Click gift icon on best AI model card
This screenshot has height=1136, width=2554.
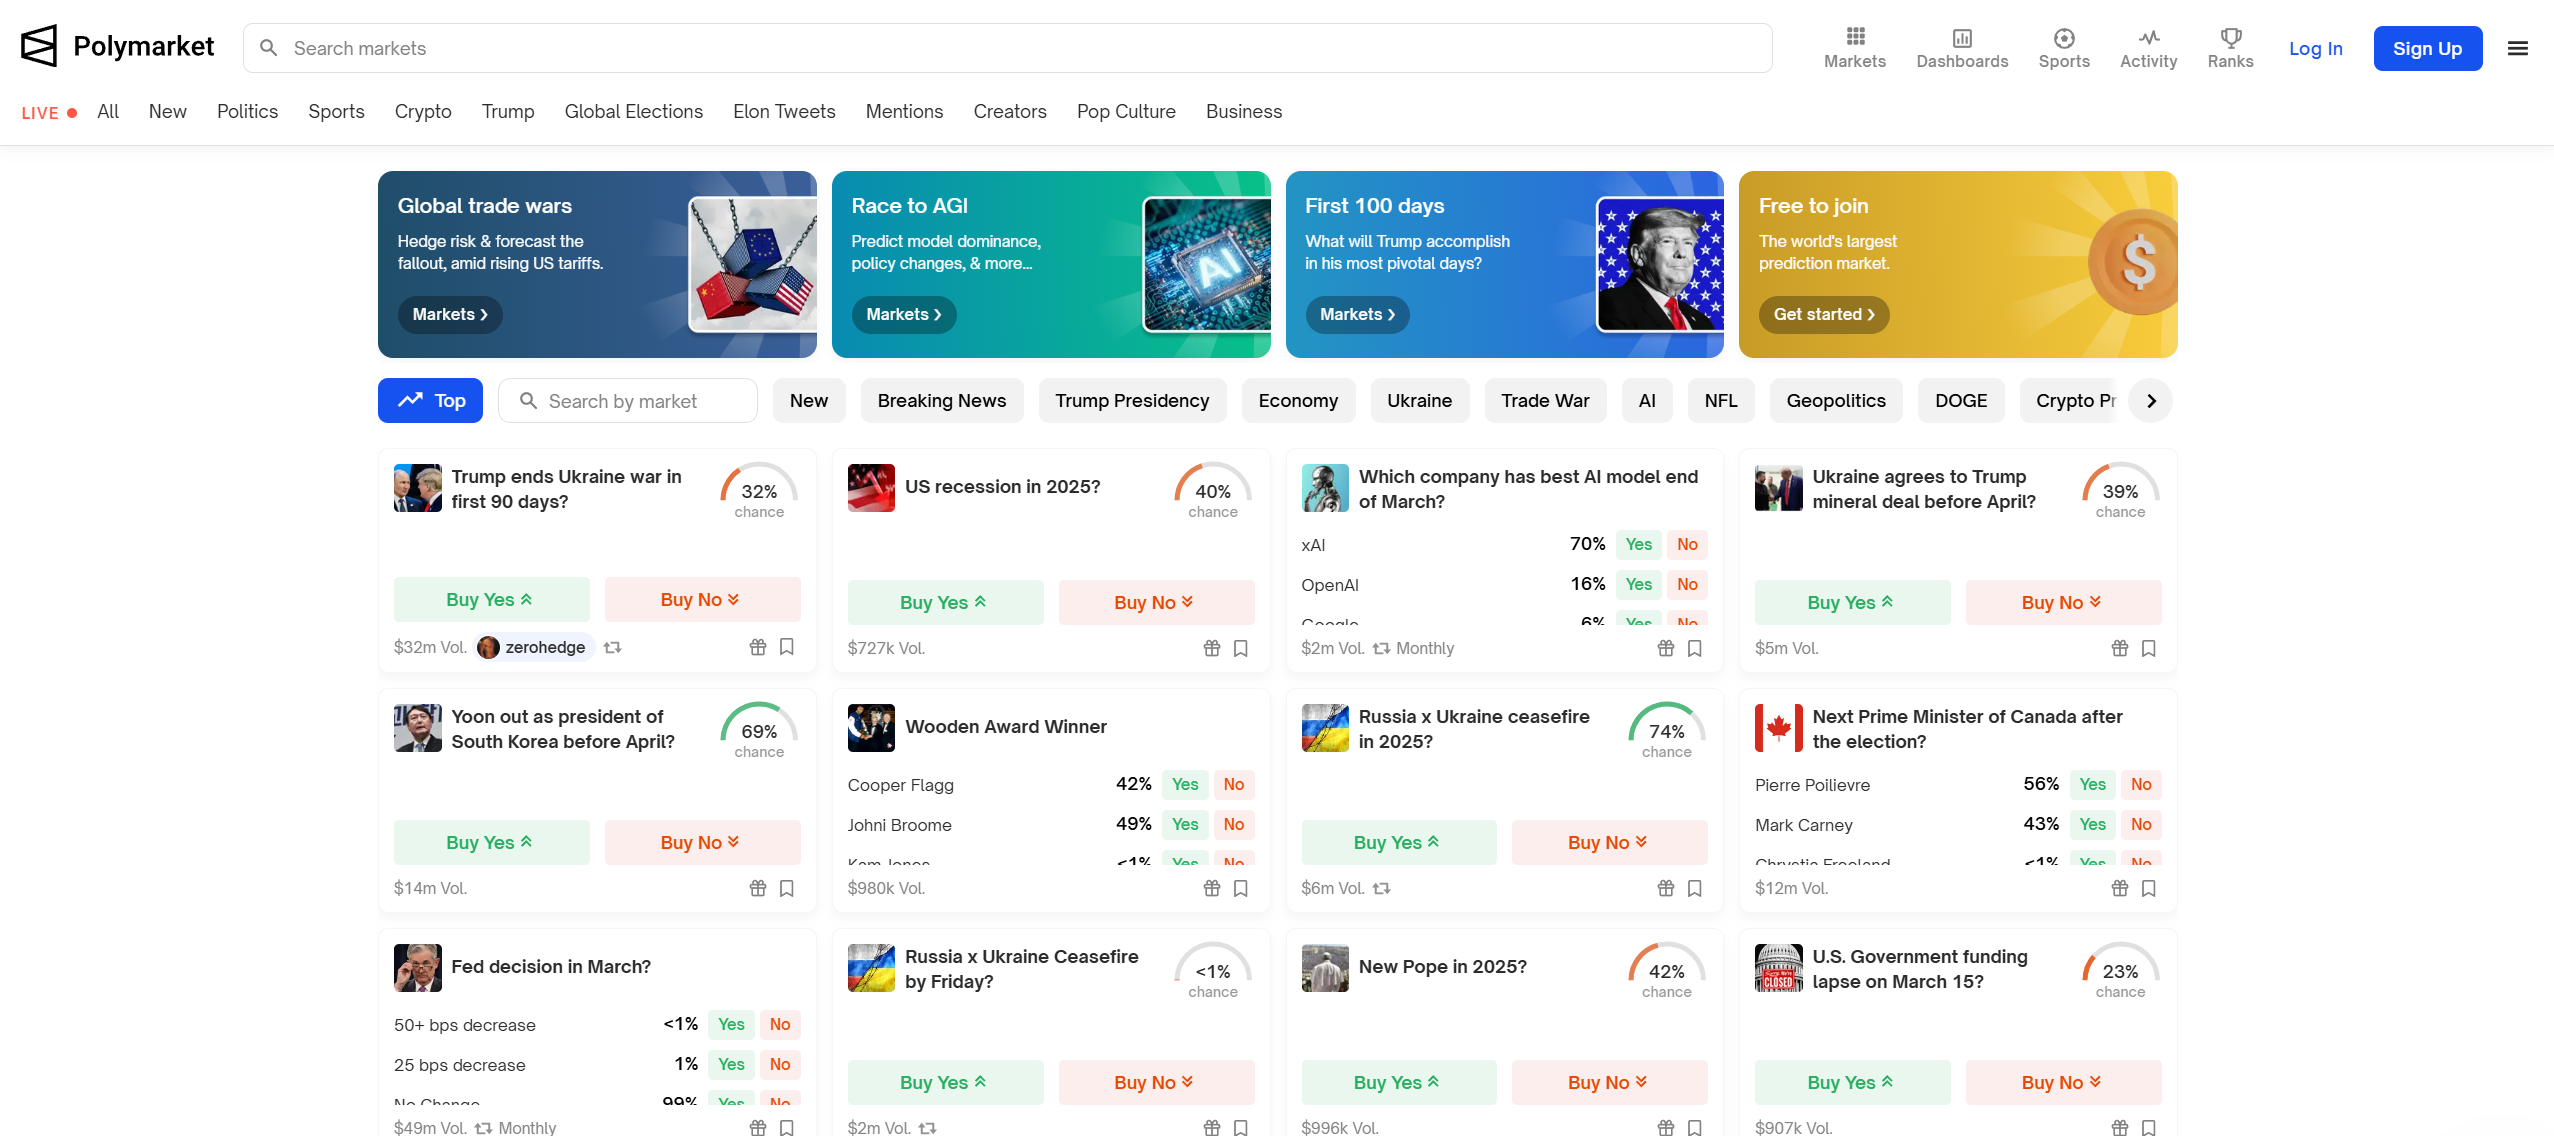[x=1666, y=648]
